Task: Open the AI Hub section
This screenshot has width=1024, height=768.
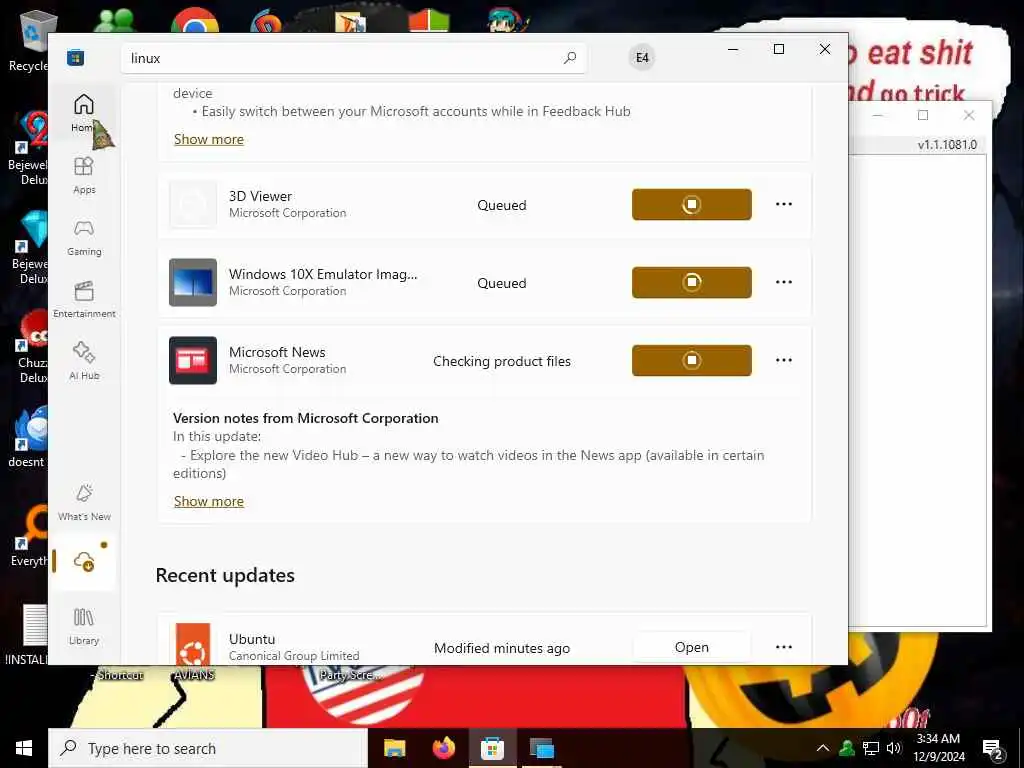Action: [x=84, y=361]
